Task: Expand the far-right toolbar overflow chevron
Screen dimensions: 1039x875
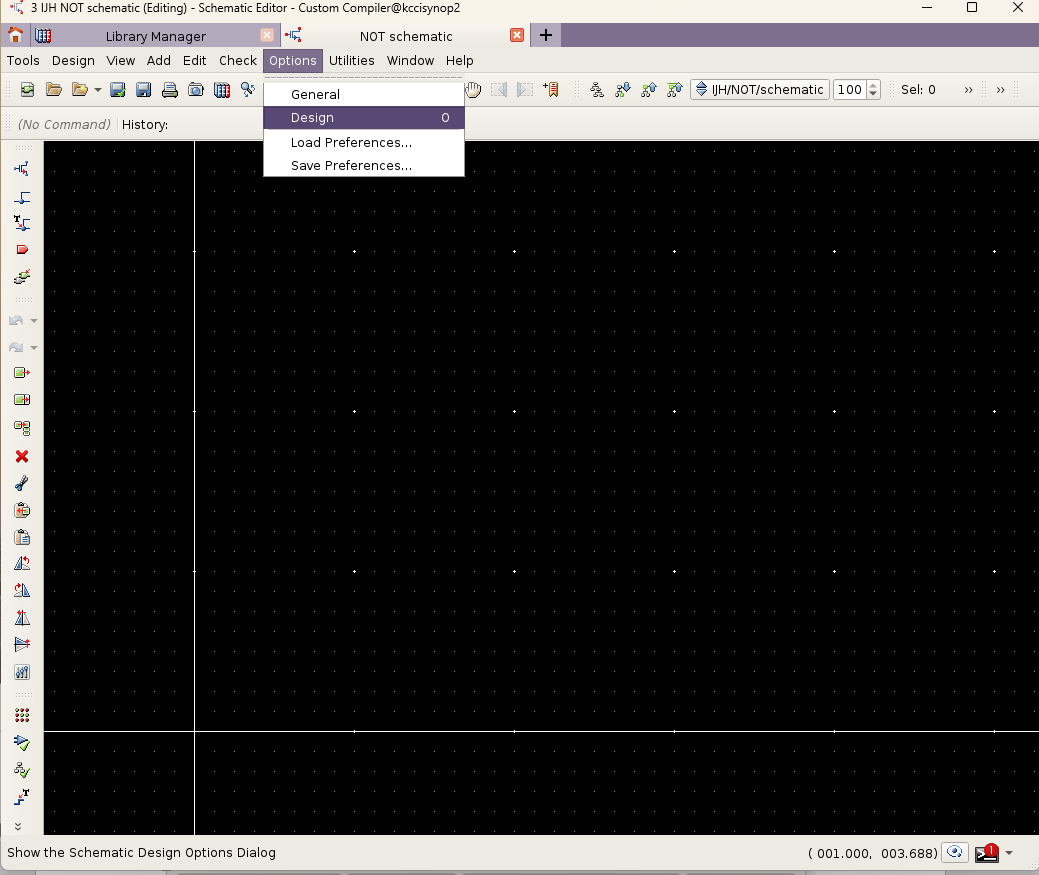Action: pyautogui.click(x=1001, y=89)
